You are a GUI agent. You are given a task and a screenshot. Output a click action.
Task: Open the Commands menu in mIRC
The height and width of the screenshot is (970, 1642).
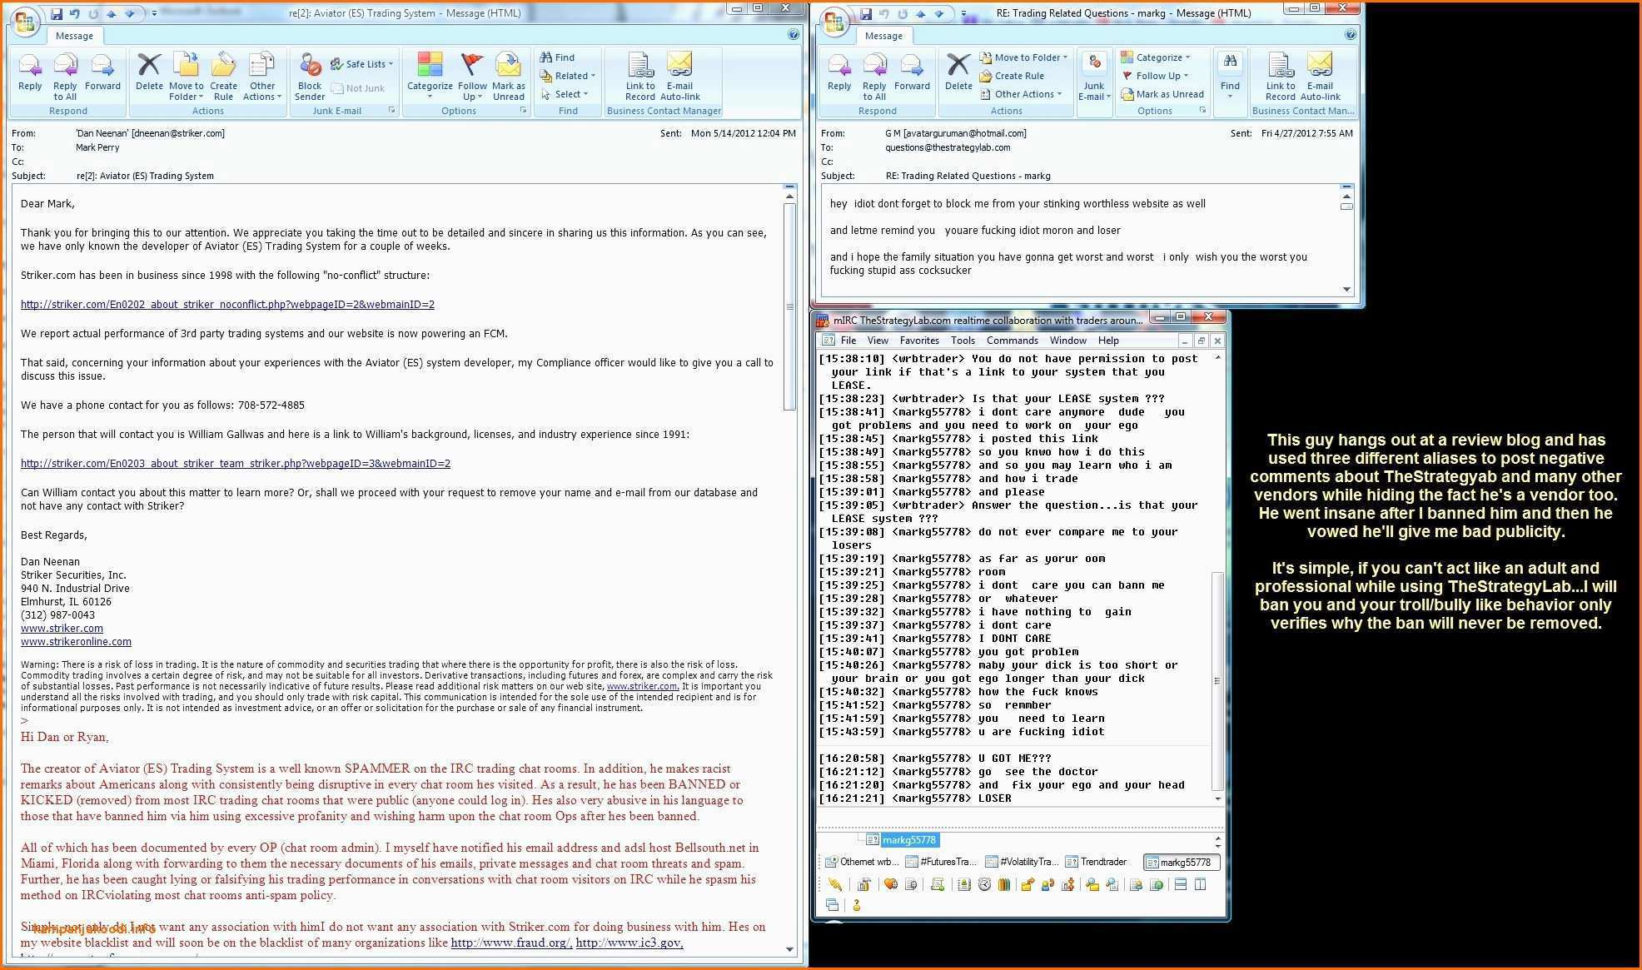click(1012, 340)
